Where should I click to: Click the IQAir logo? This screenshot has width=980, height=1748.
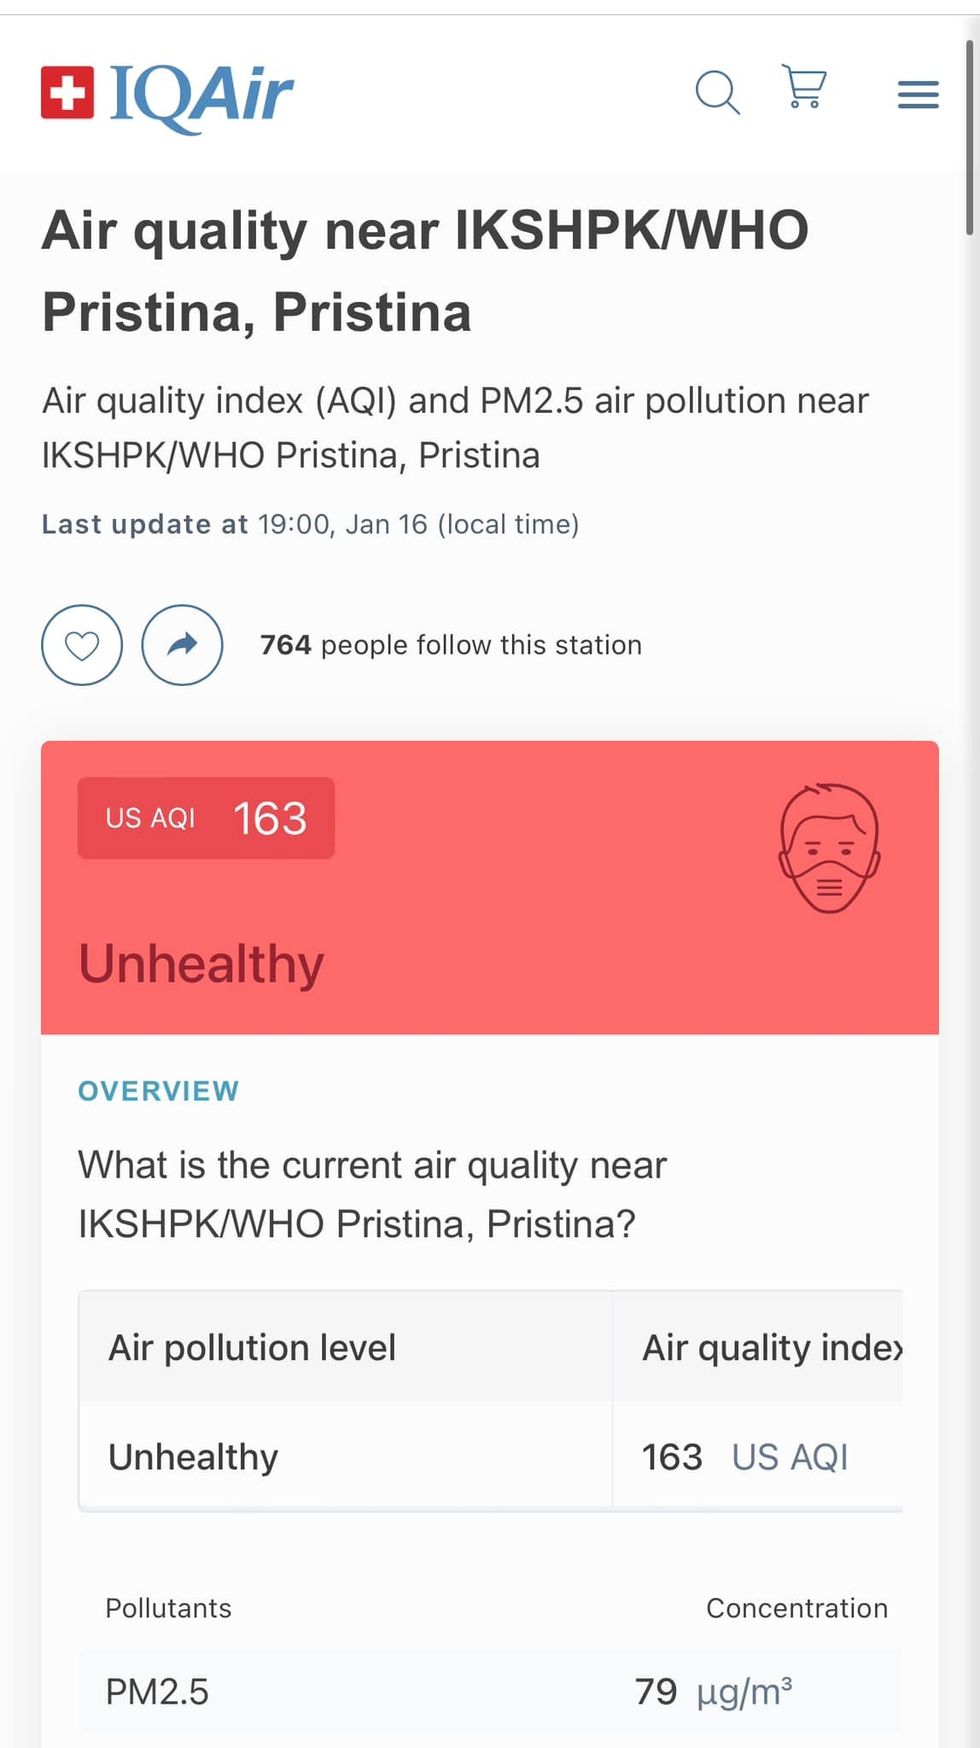(x=201, y=96)
